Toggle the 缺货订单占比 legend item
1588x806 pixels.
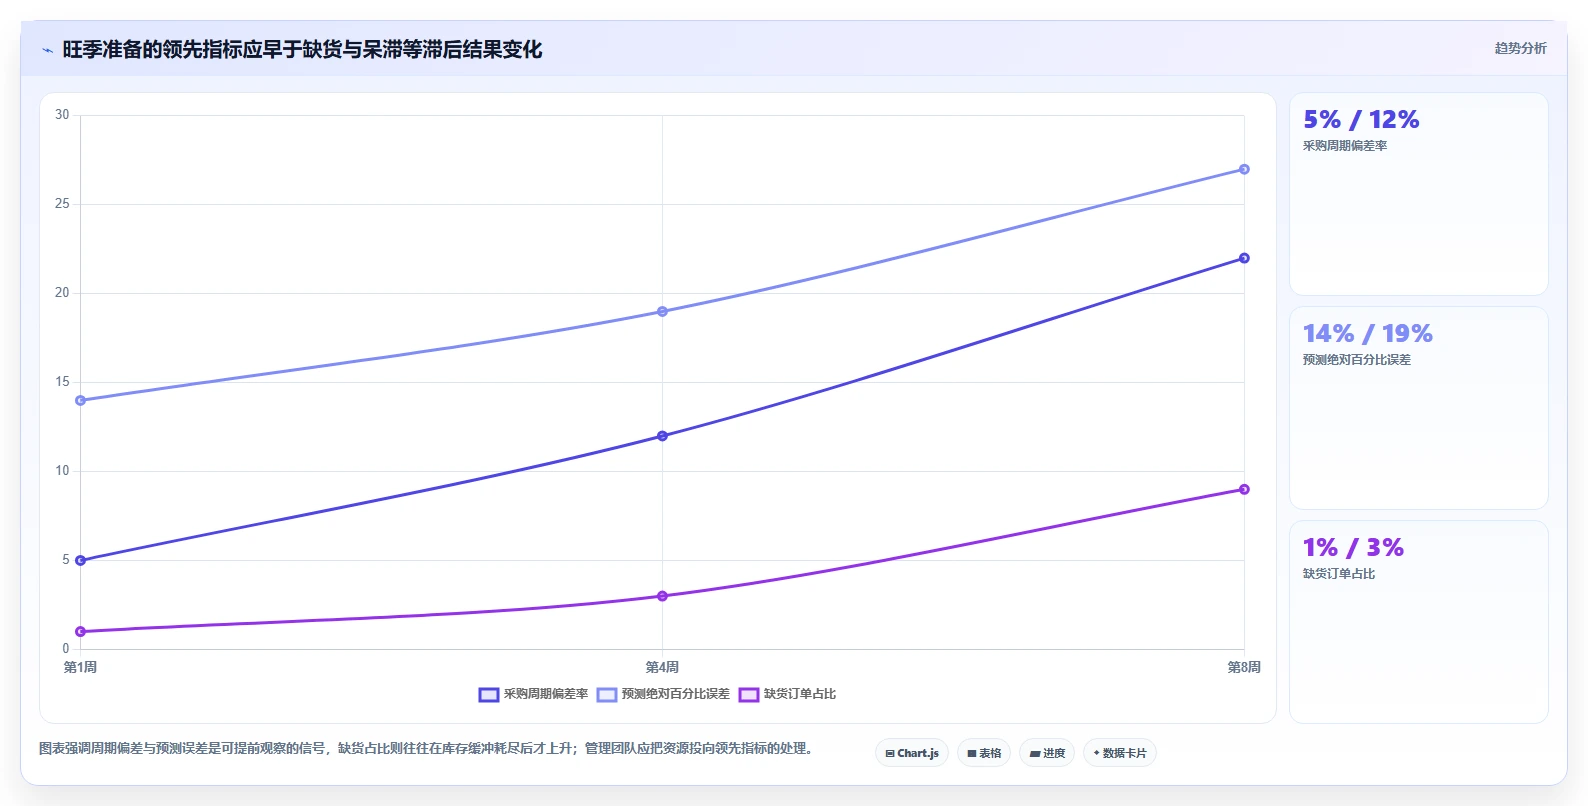[x=787, y=694]
